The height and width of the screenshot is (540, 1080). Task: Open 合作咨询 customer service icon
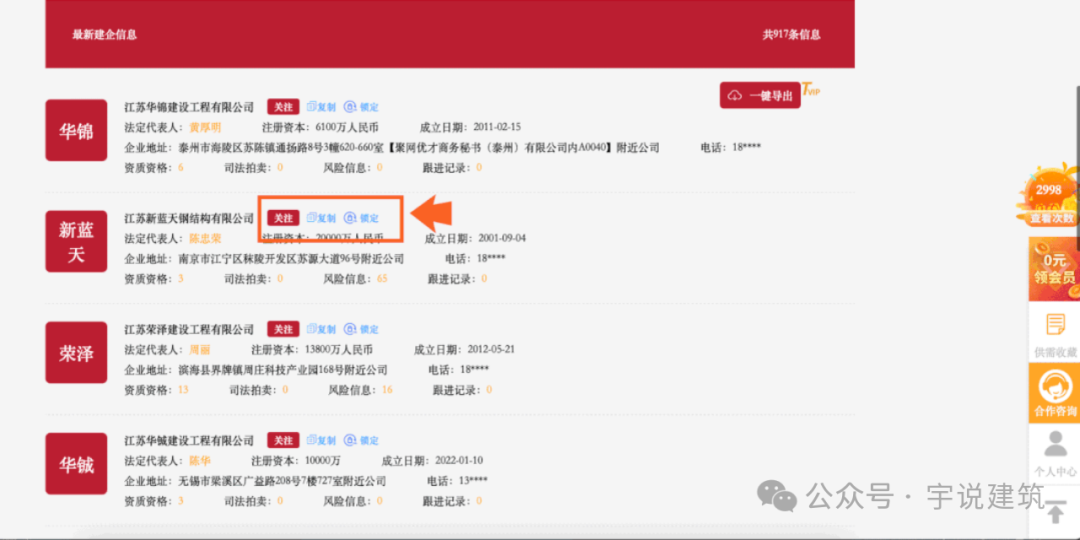(1054, 393)
